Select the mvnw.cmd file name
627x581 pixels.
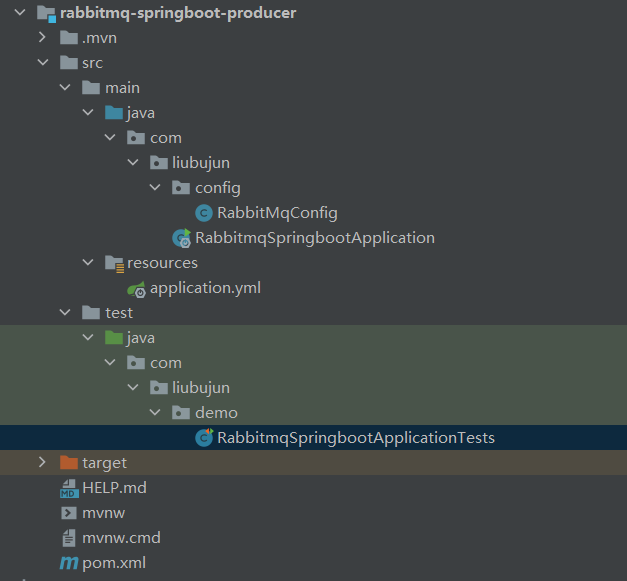coord(121,538)
